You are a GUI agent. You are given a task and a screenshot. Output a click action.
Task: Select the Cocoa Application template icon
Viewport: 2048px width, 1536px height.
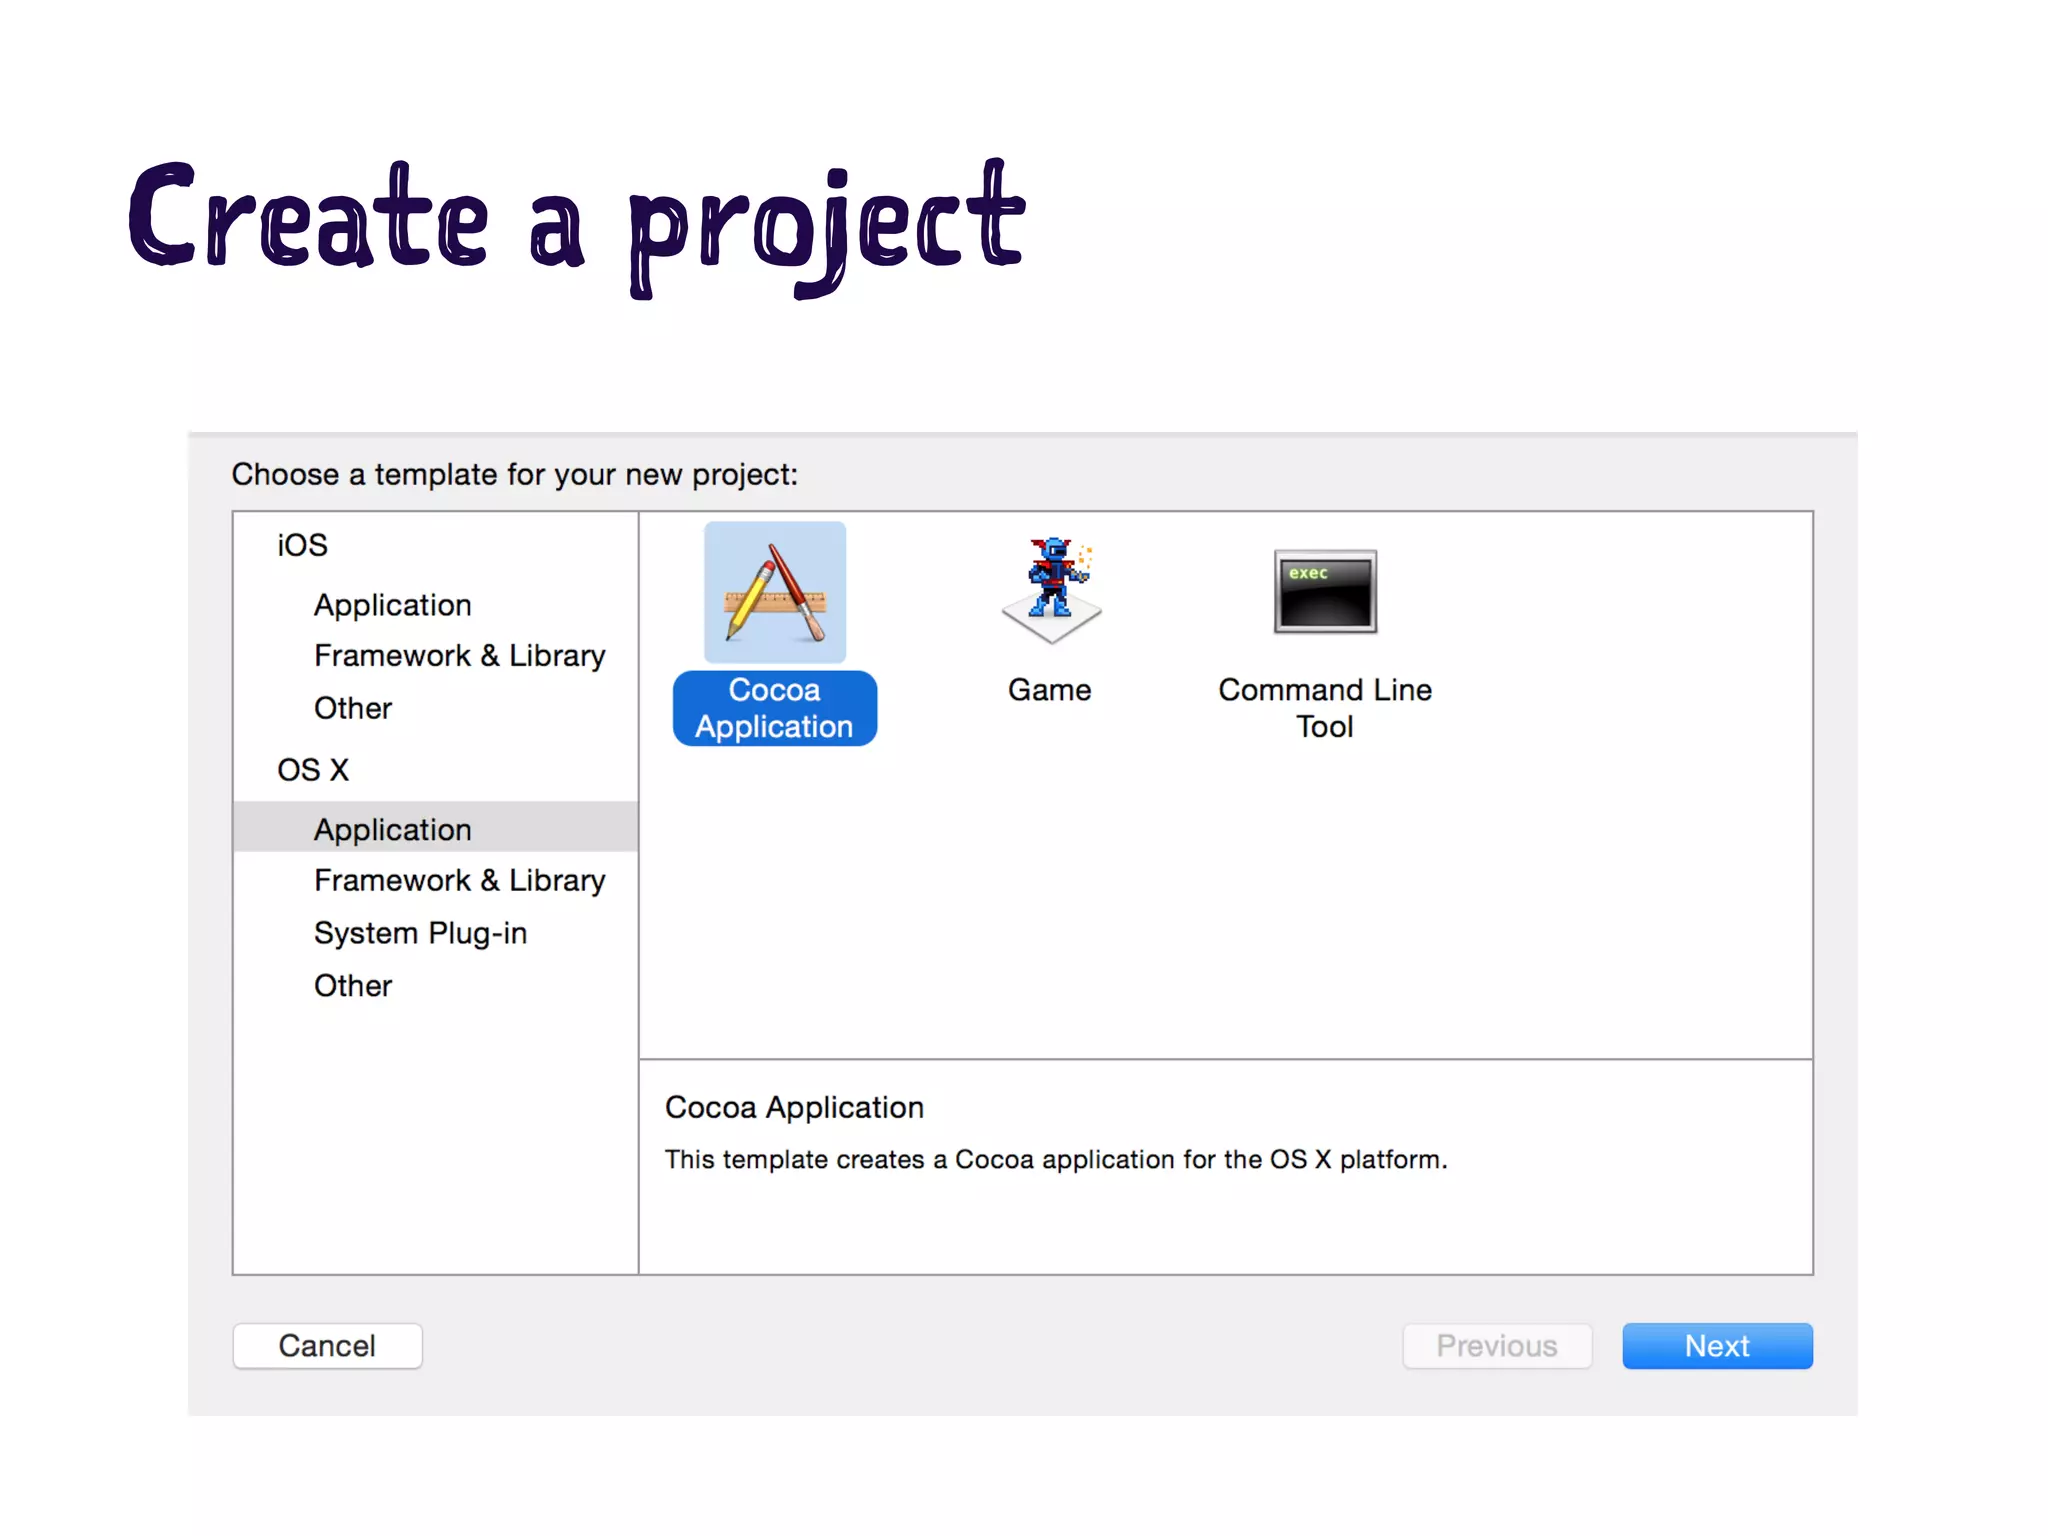pyautogui.click(x=775, y=592)
